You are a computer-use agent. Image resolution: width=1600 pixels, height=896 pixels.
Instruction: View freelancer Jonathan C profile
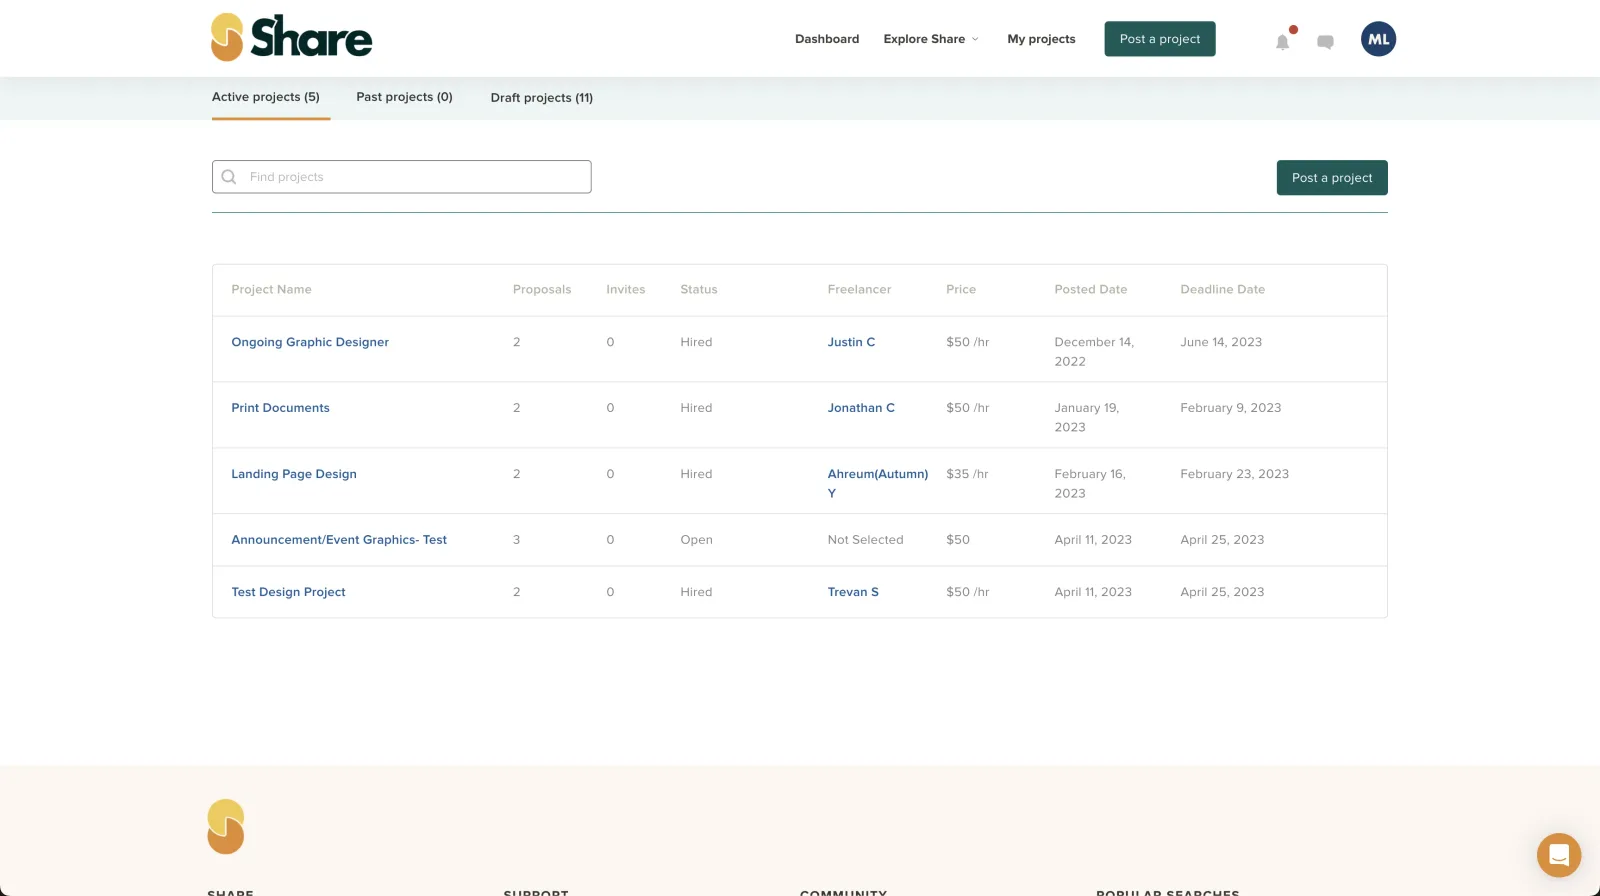tap(861, 408)
